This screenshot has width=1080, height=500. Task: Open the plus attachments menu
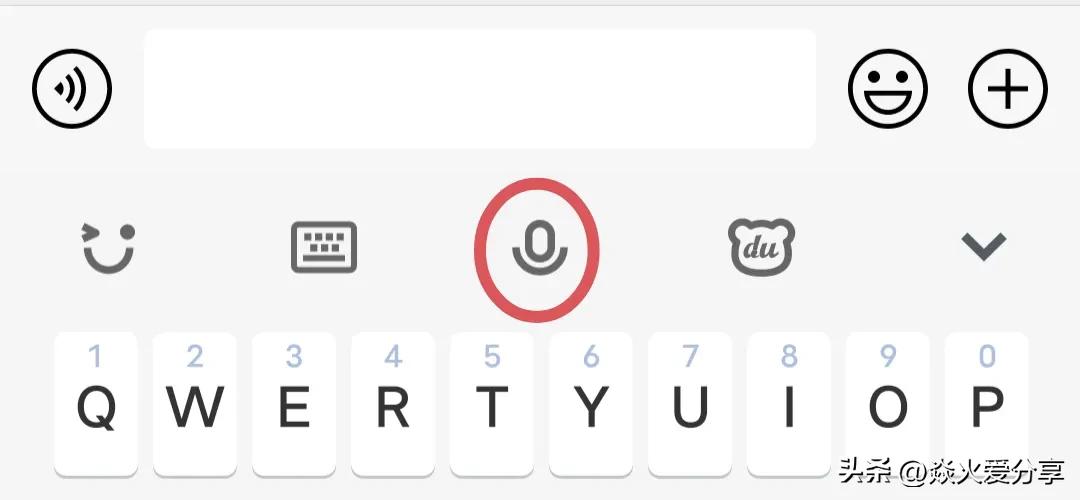point(1008,89)
